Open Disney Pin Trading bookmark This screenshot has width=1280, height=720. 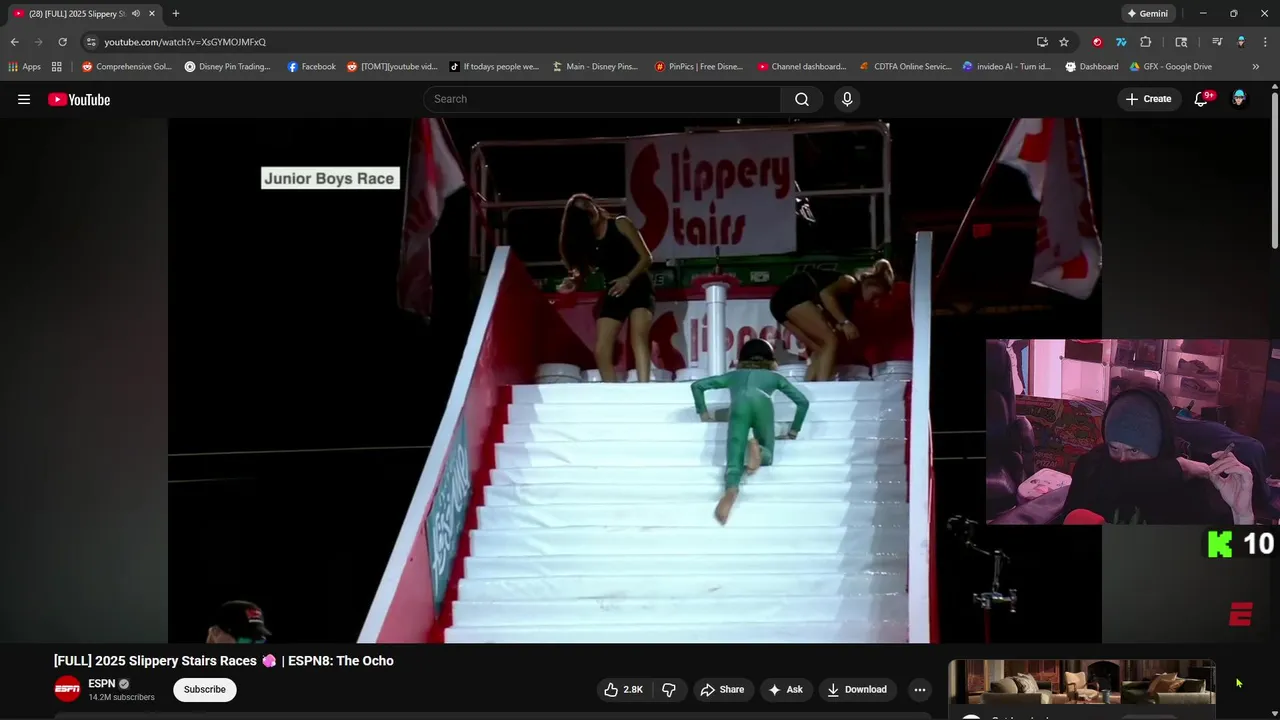click(x=228, y=67)
